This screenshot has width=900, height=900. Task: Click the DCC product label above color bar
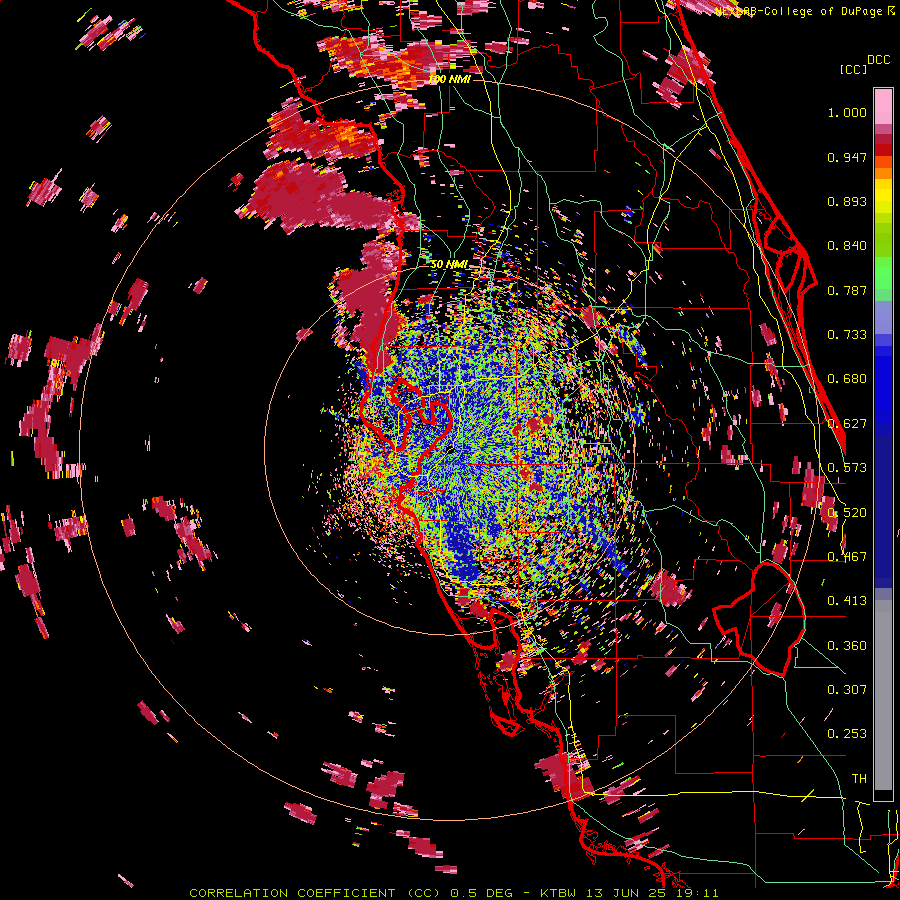pos(879,60)
